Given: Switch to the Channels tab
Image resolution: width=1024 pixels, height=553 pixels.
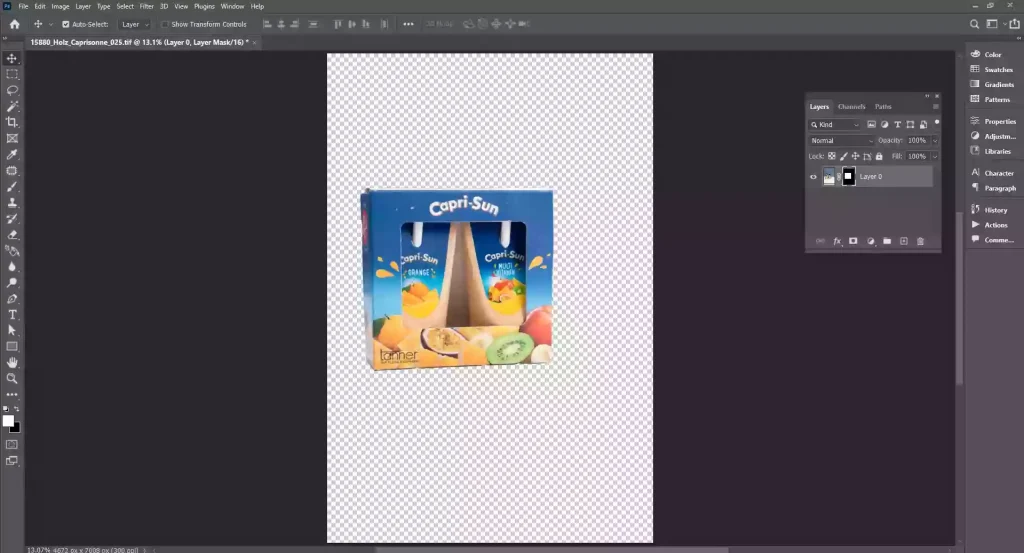Looking at the screenshot, I should [x=851, y=106].
